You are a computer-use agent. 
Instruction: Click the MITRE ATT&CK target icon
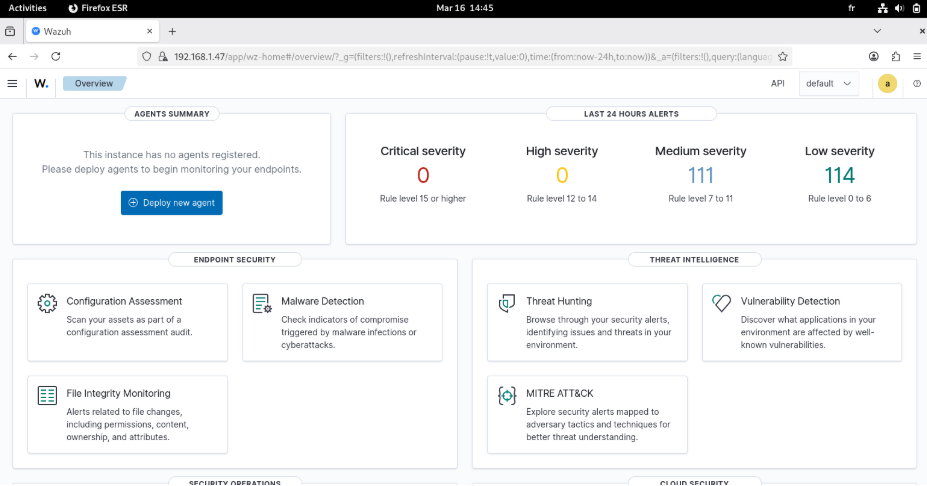click(507, 396)
